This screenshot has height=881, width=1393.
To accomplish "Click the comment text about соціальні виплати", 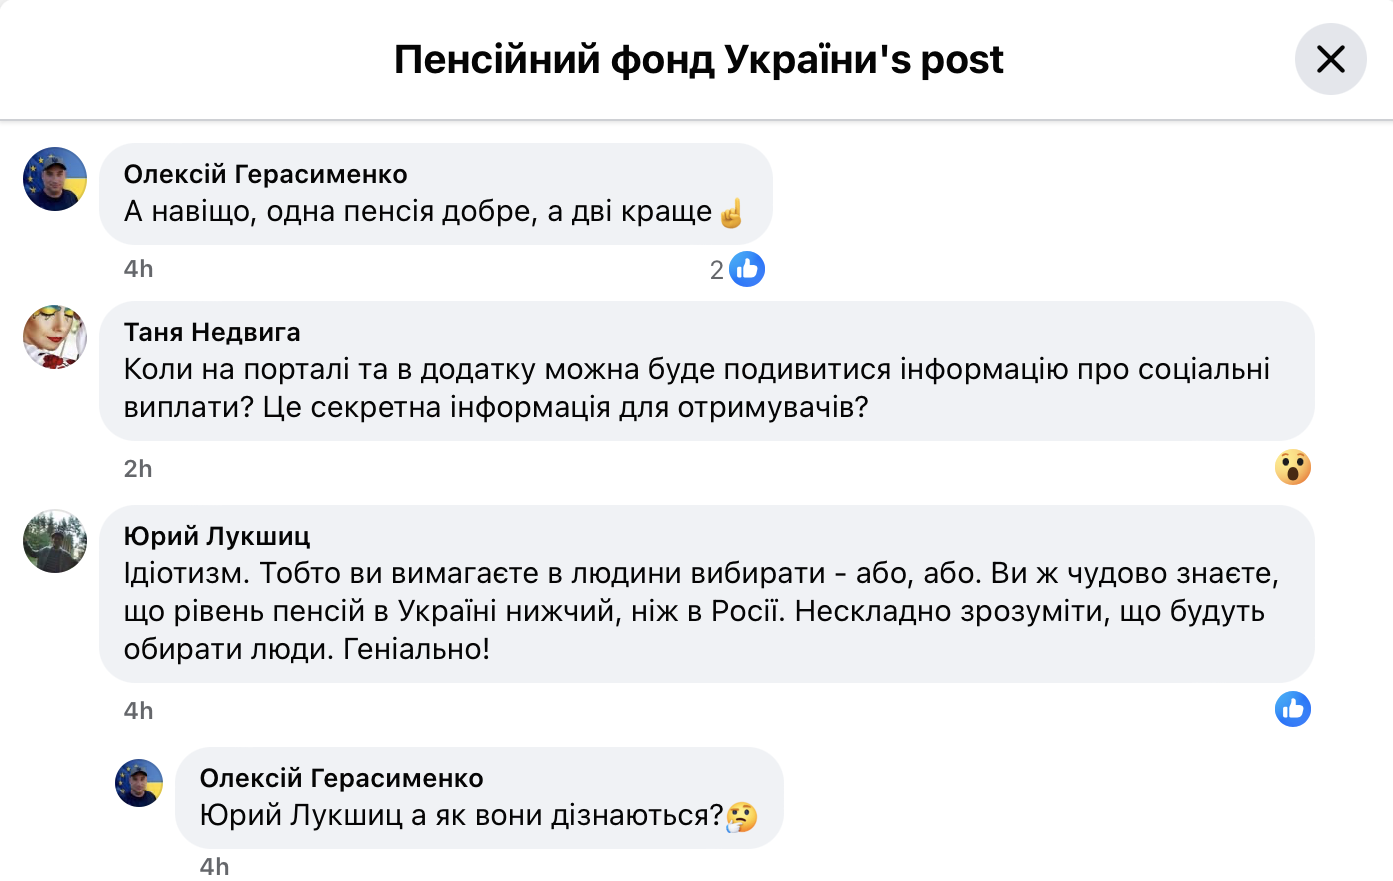I will tap(696, 388).
